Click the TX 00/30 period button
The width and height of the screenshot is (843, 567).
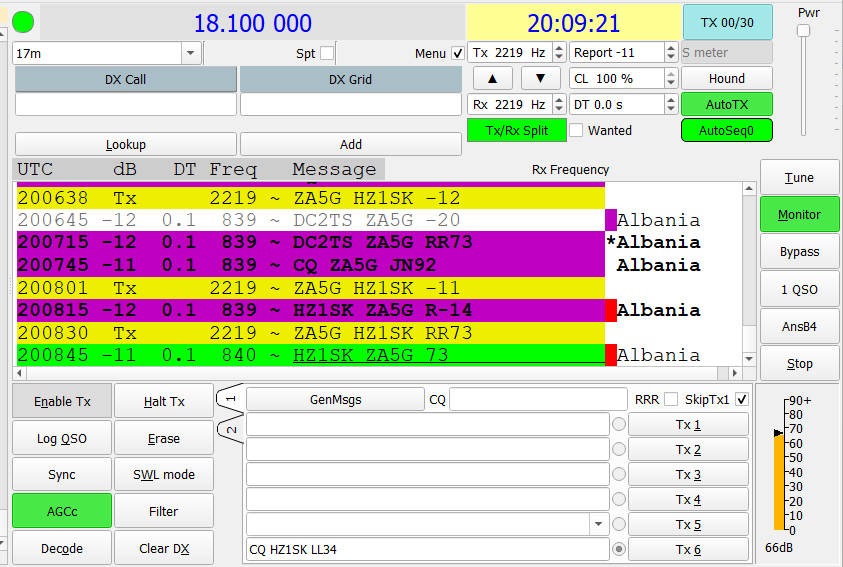click(727, 22)
